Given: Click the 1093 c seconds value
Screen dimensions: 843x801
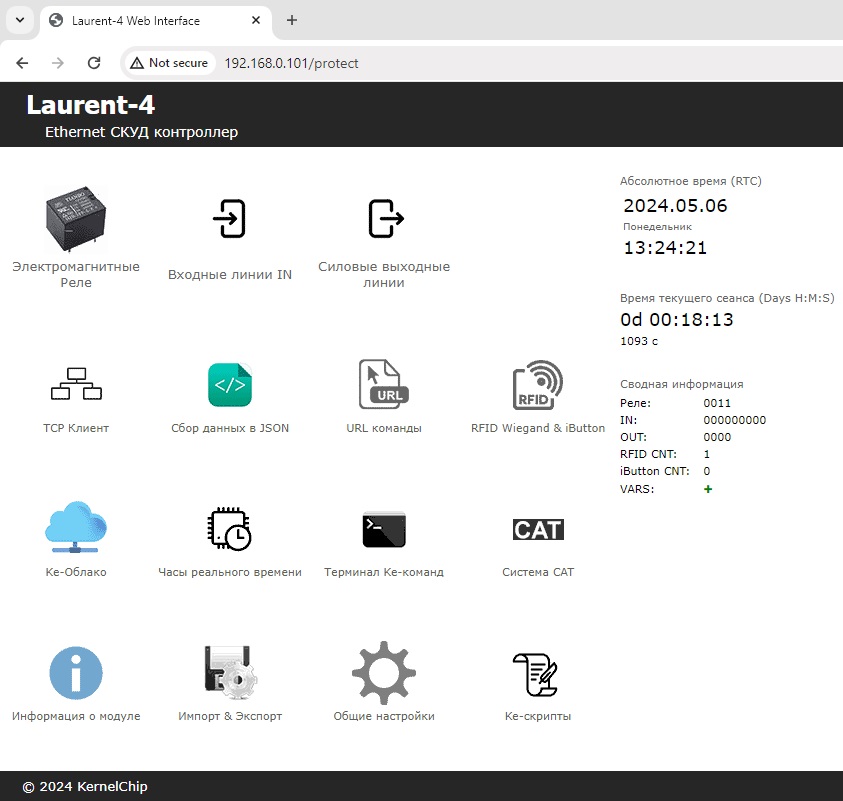Looking at the screenshot, I should click(639, 341).
